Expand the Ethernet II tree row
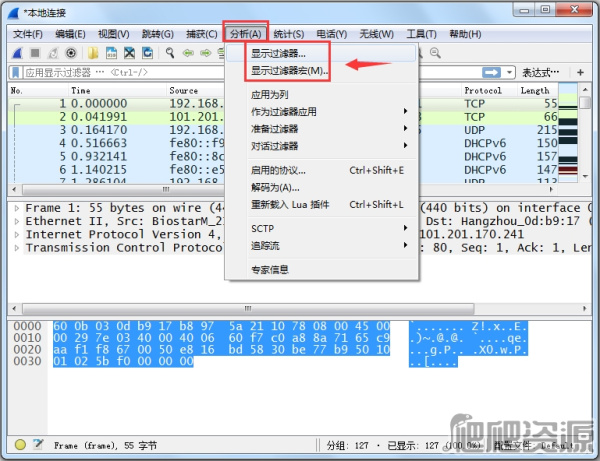600x461 pixels. (x=16, y=221)
